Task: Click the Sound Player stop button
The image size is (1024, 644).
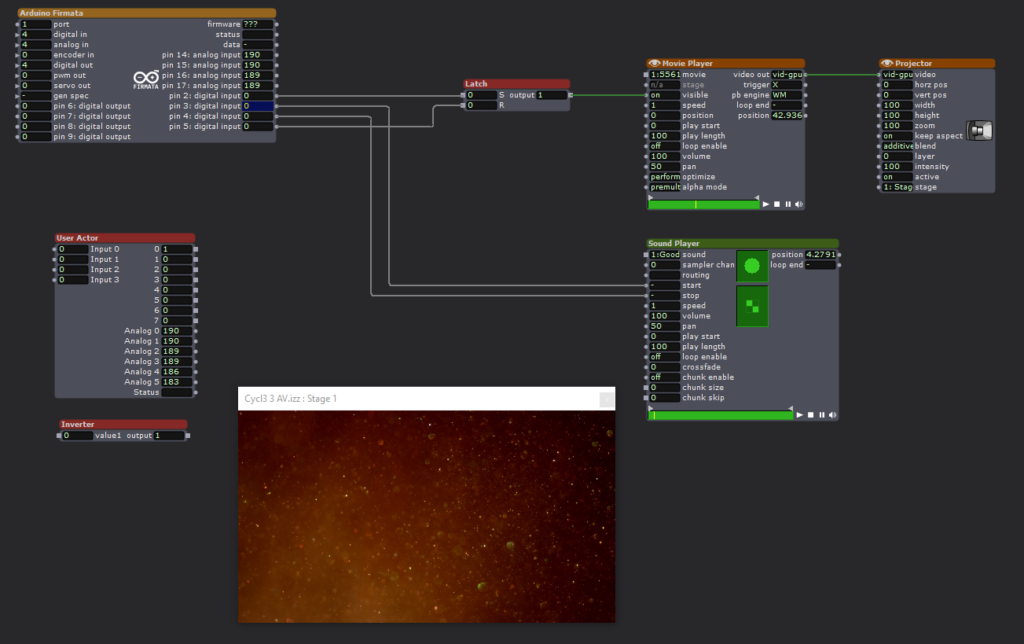Action: pos(810,415)
